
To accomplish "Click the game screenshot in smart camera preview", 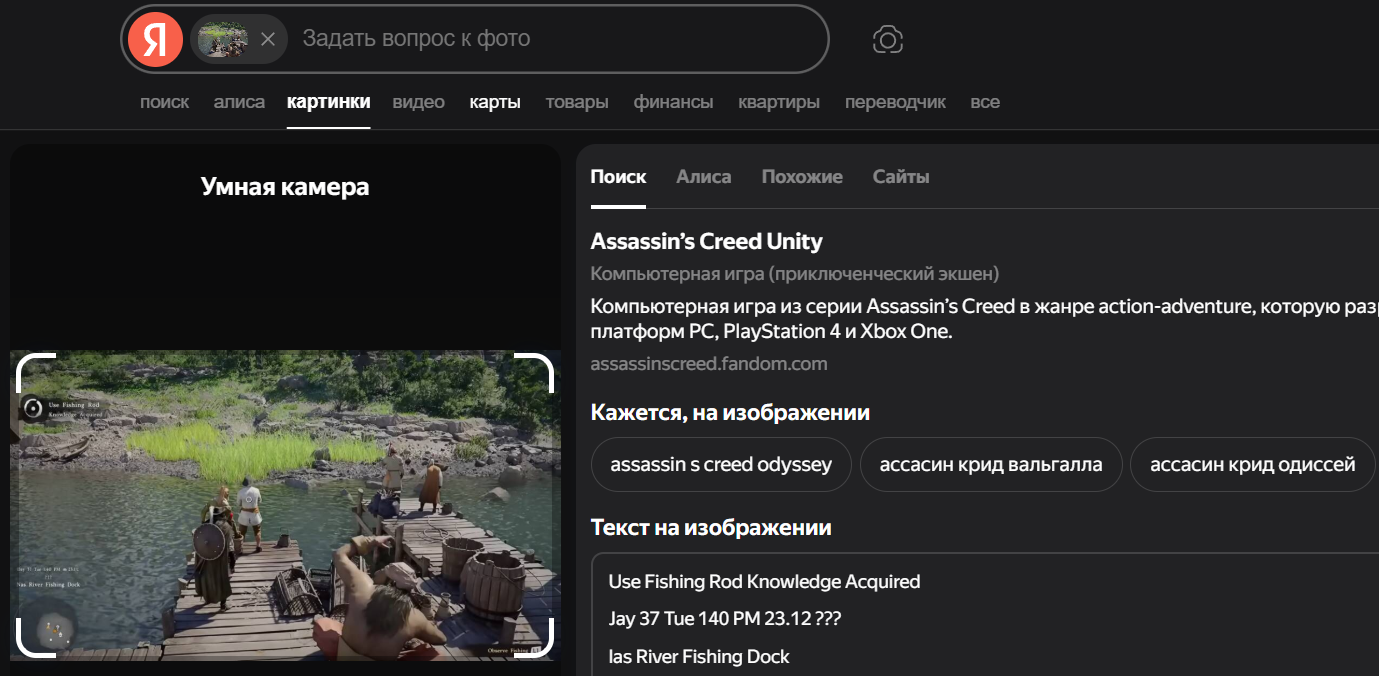I will tap(285, 505).
